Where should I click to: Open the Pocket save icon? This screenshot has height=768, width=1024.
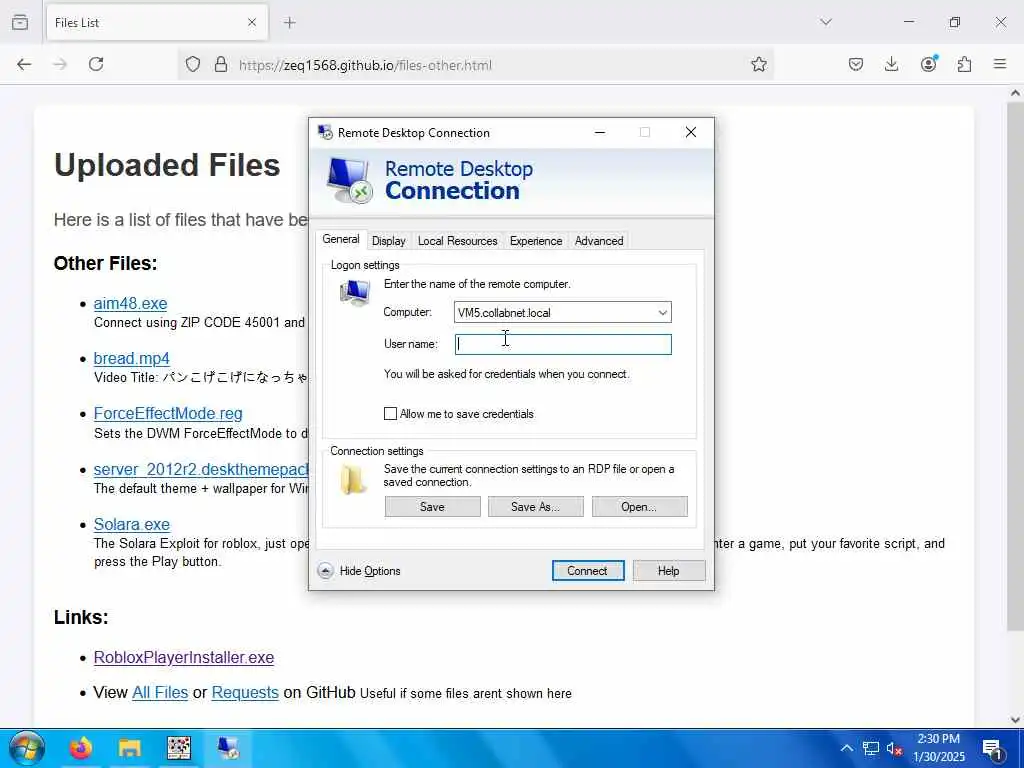(856, 64)
